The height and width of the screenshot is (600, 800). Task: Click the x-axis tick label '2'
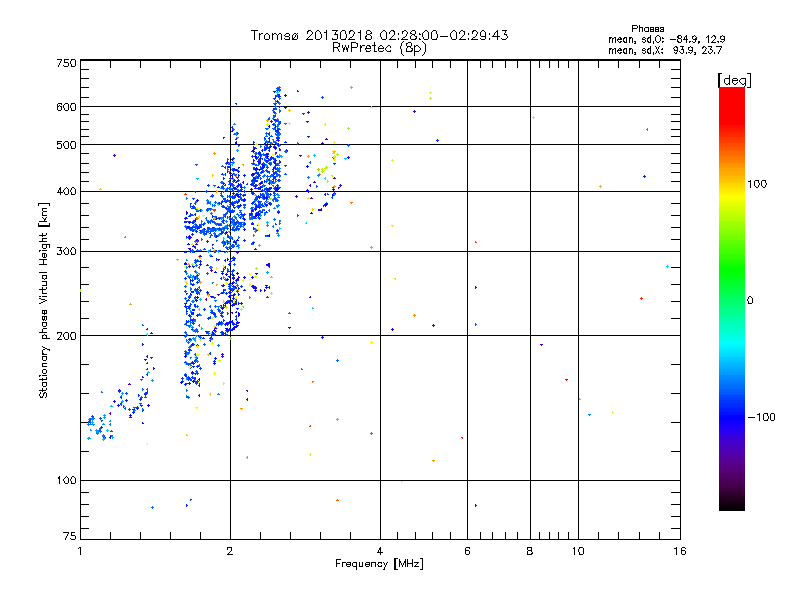230,551
